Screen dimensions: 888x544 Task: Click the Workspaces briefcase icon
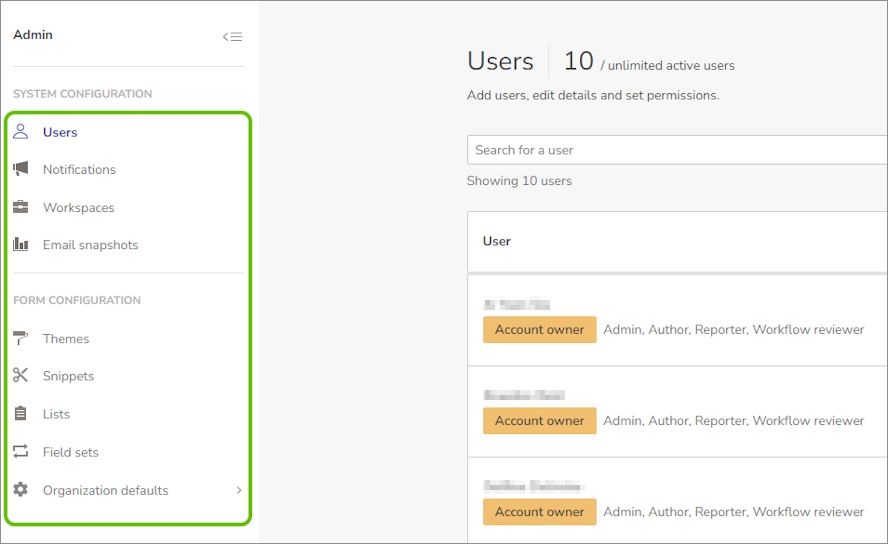[x=20, y=207]
